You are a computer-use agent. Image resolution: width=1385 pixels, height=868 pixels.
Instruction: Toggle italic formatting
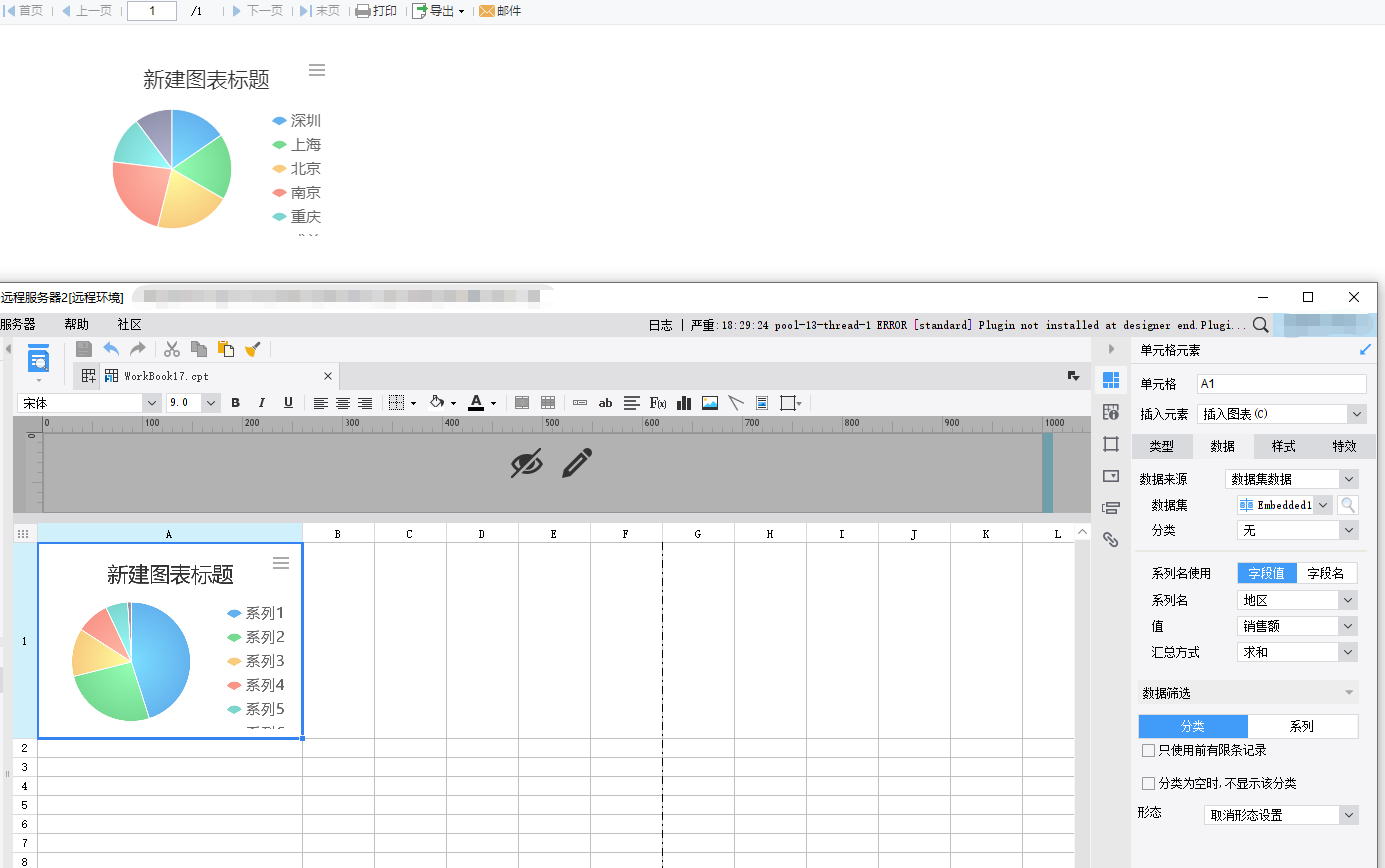(x=262, y=403)
